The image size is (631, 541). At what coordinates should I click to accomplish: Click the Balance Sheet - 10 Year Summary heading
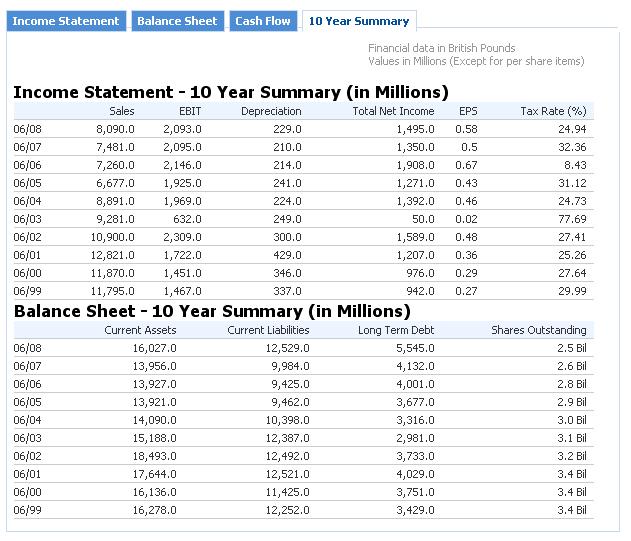click(x=212, y=311)
